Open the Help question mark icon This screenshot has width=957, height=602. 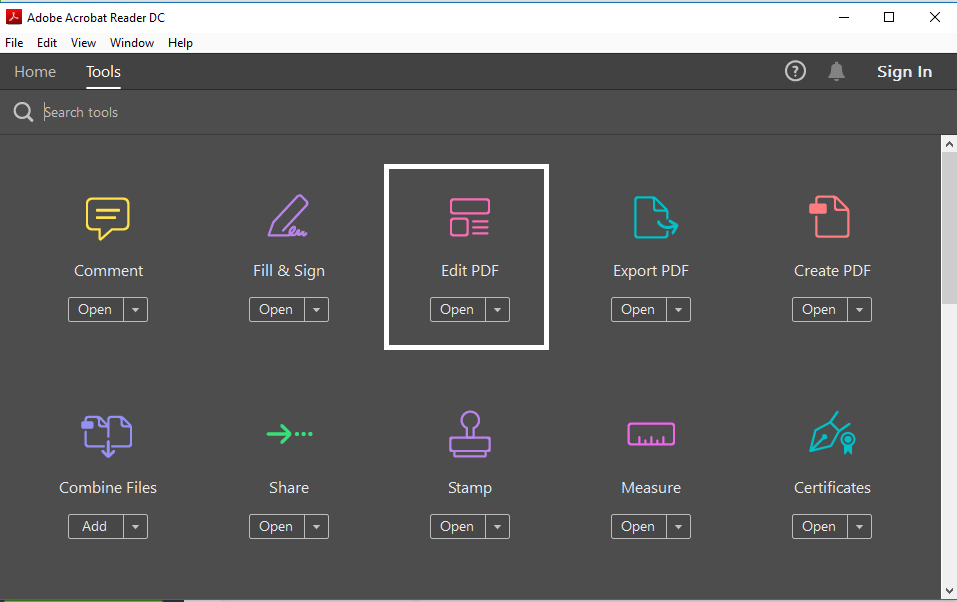point(795,71)
